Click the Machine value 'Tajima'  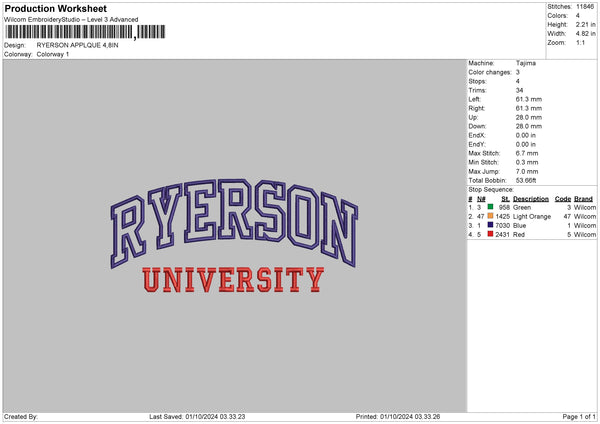coord(526,63)
